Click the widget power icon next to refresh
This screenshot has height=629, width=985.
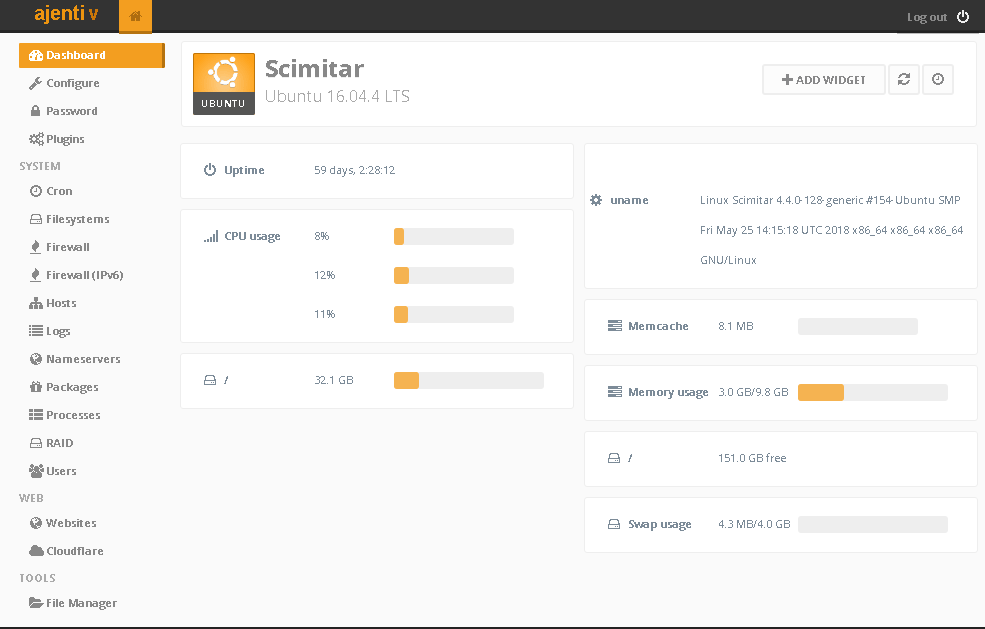(x=937, y=79)
